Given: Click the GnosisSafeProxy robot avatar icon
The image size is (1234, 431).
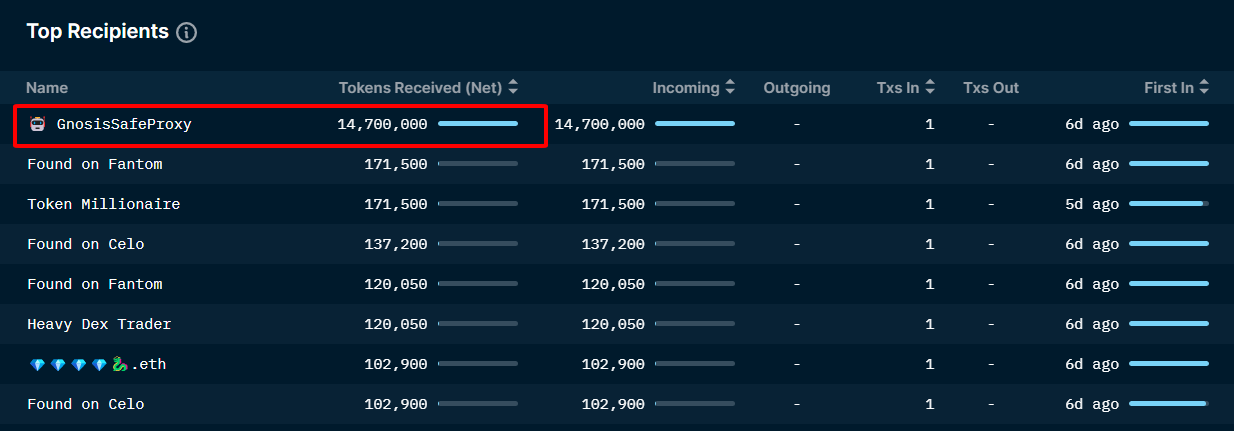Looking at the screenshot, I should [x=37, y=125].
